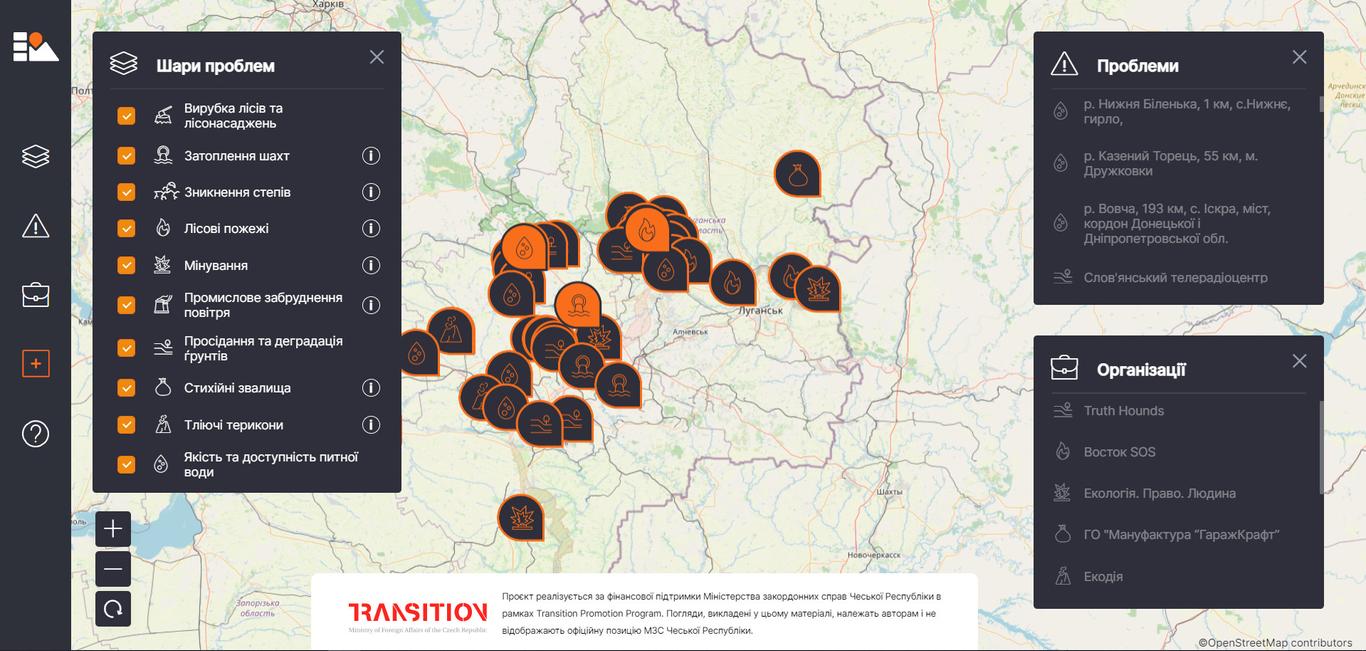Select the warning triangle sidebar icon

pyautogui.click(x=35, y=225)
